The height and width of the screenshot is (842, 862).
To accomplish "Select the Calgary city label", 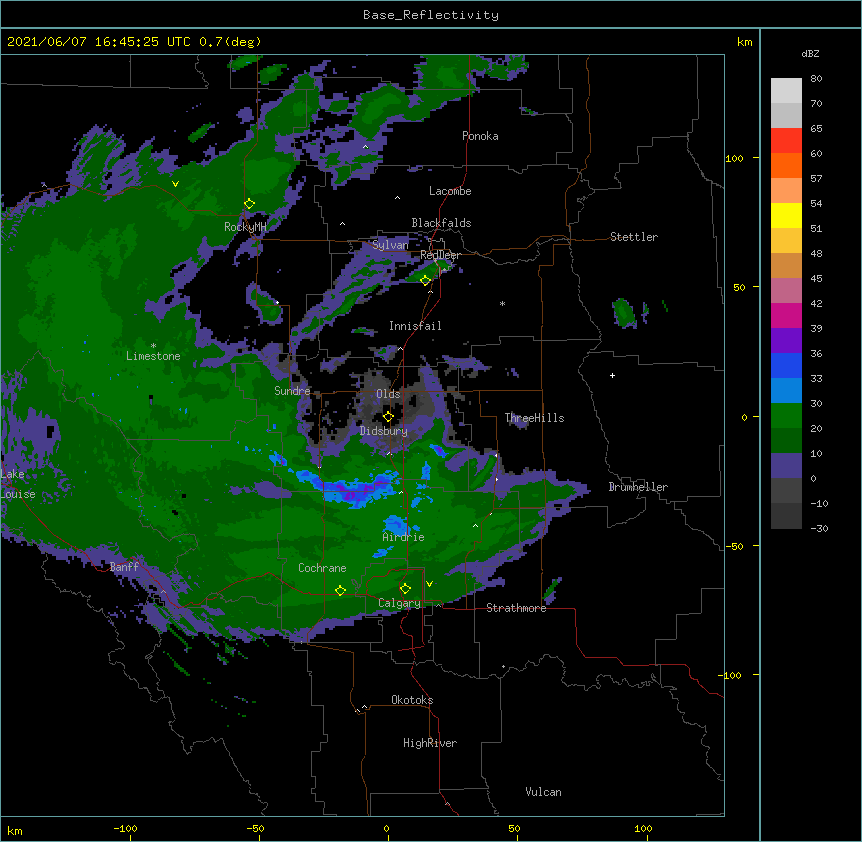I will click(399, 603).
